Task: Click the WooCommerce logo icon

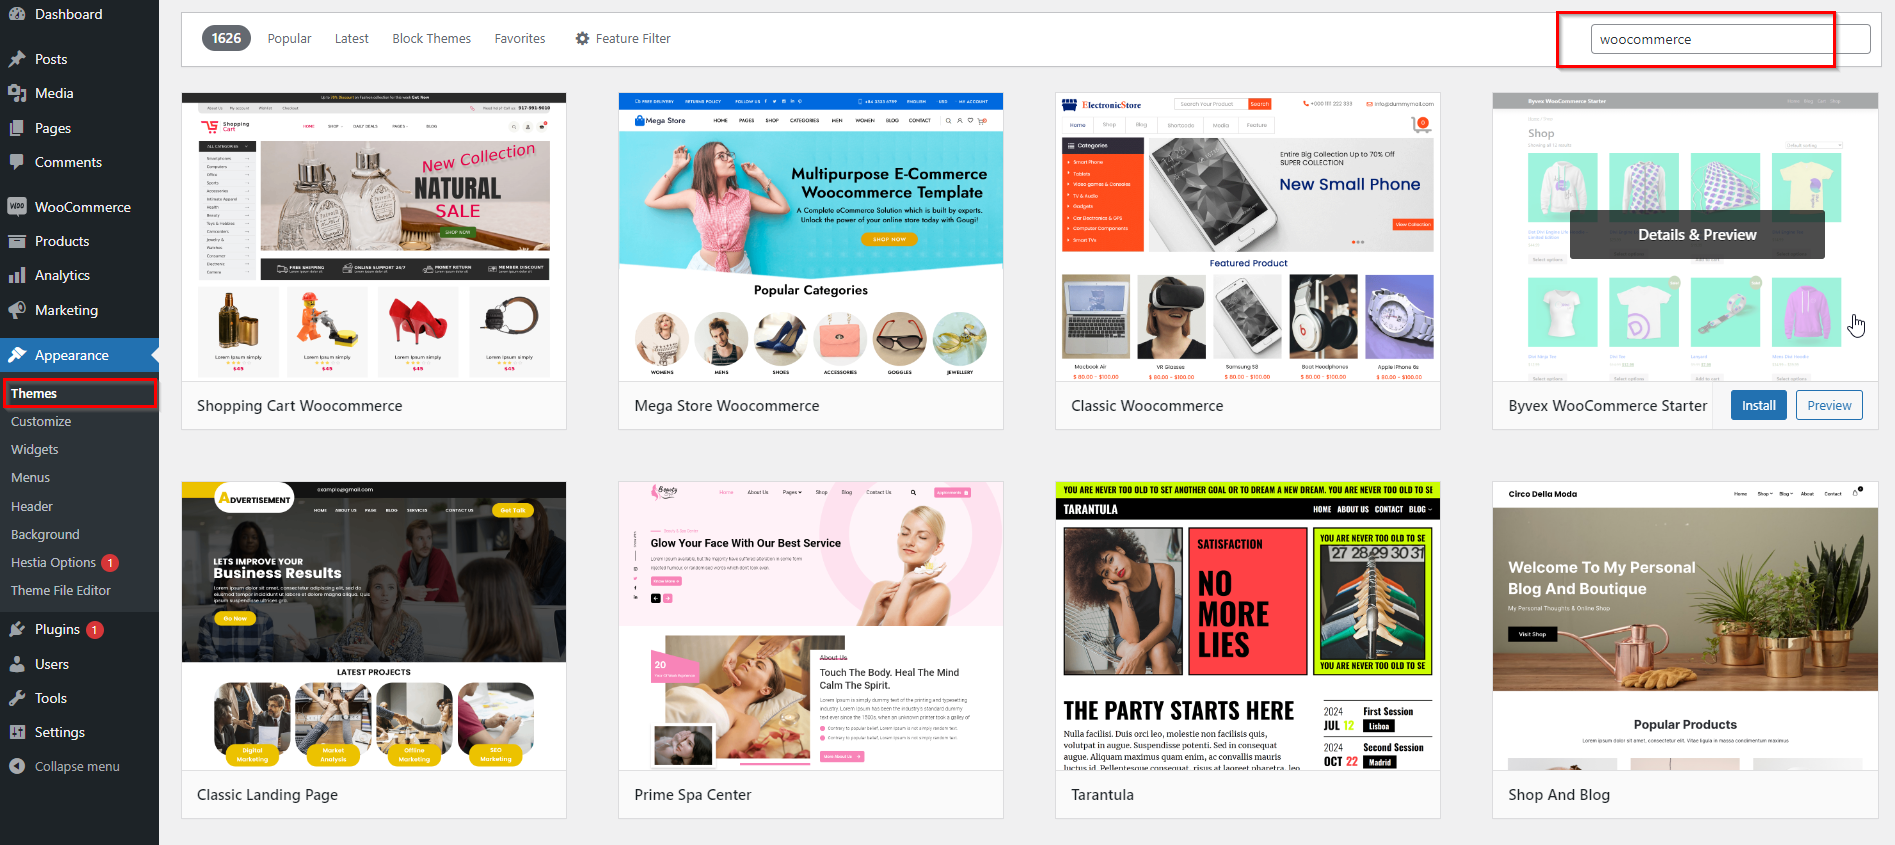Action: pyautogui.click(x=17, y=207)
